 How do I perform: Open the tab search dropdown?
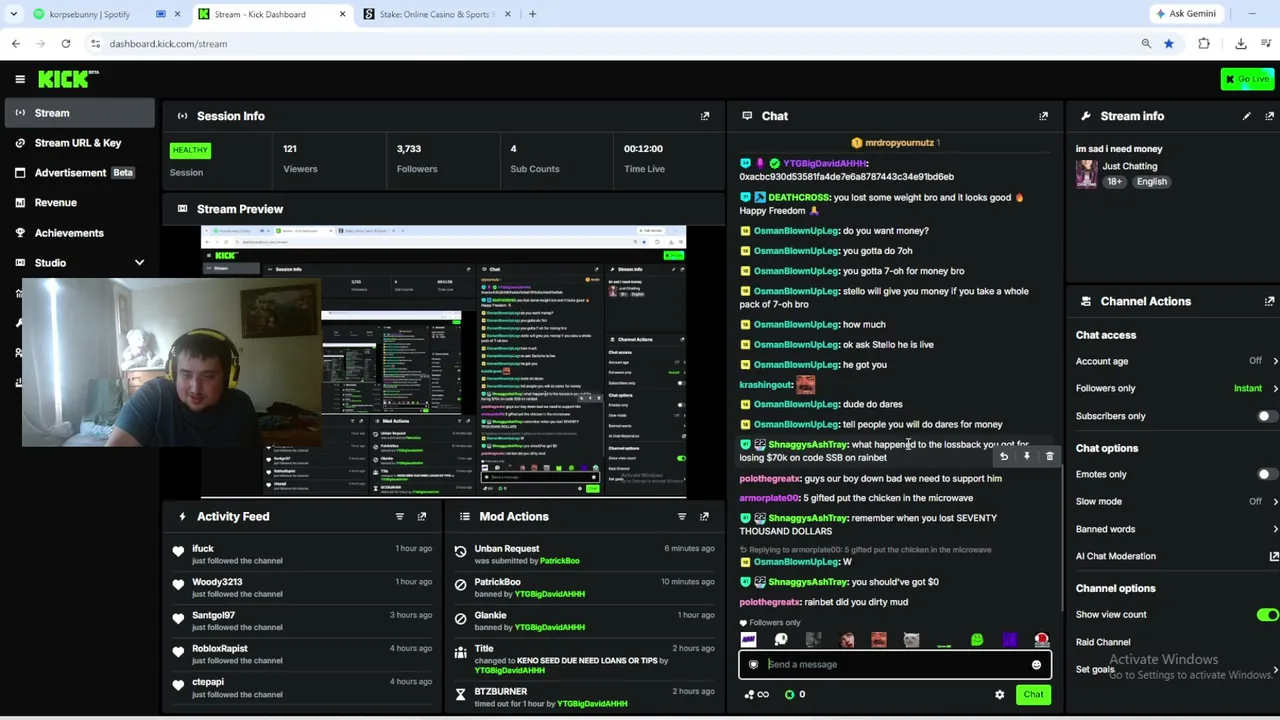[x=14, y=14]
